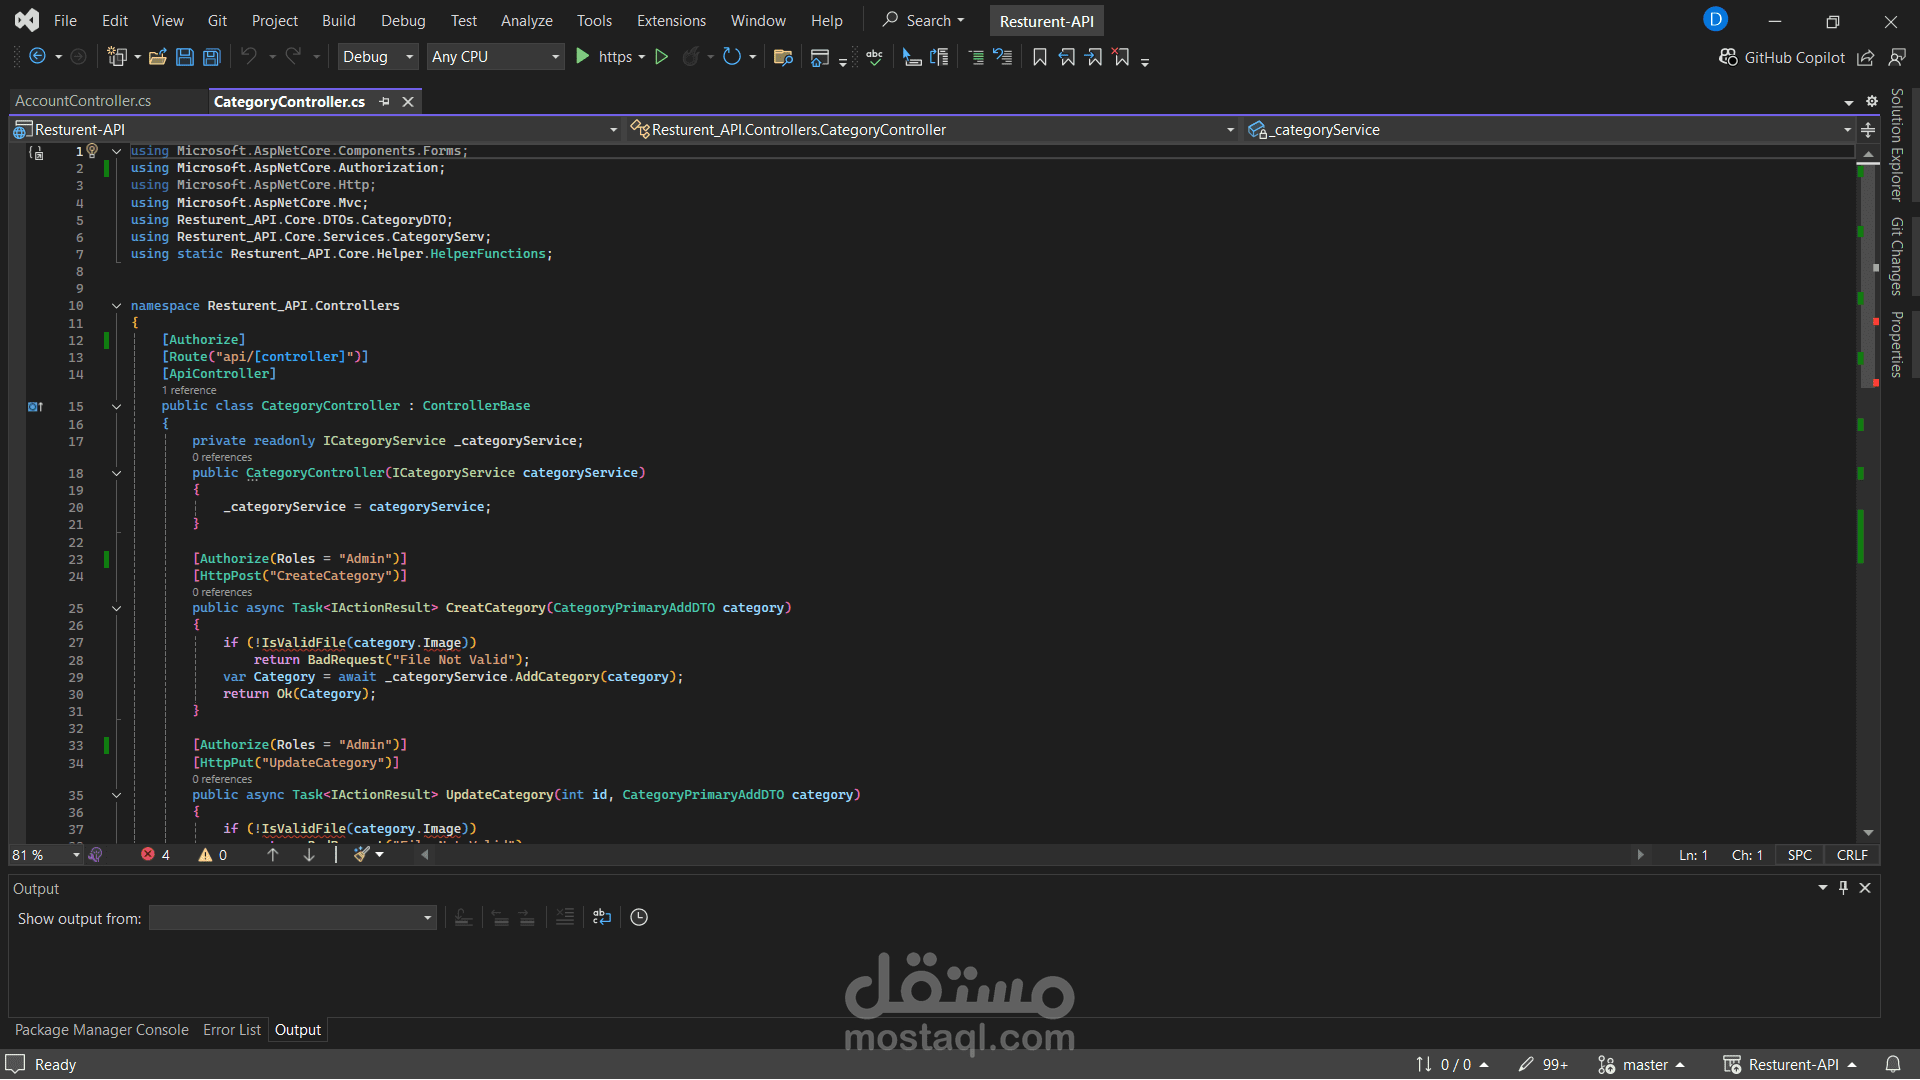1920x1080 pixels.
Task: Open the Error List tab
Action: pos(232,1030)
